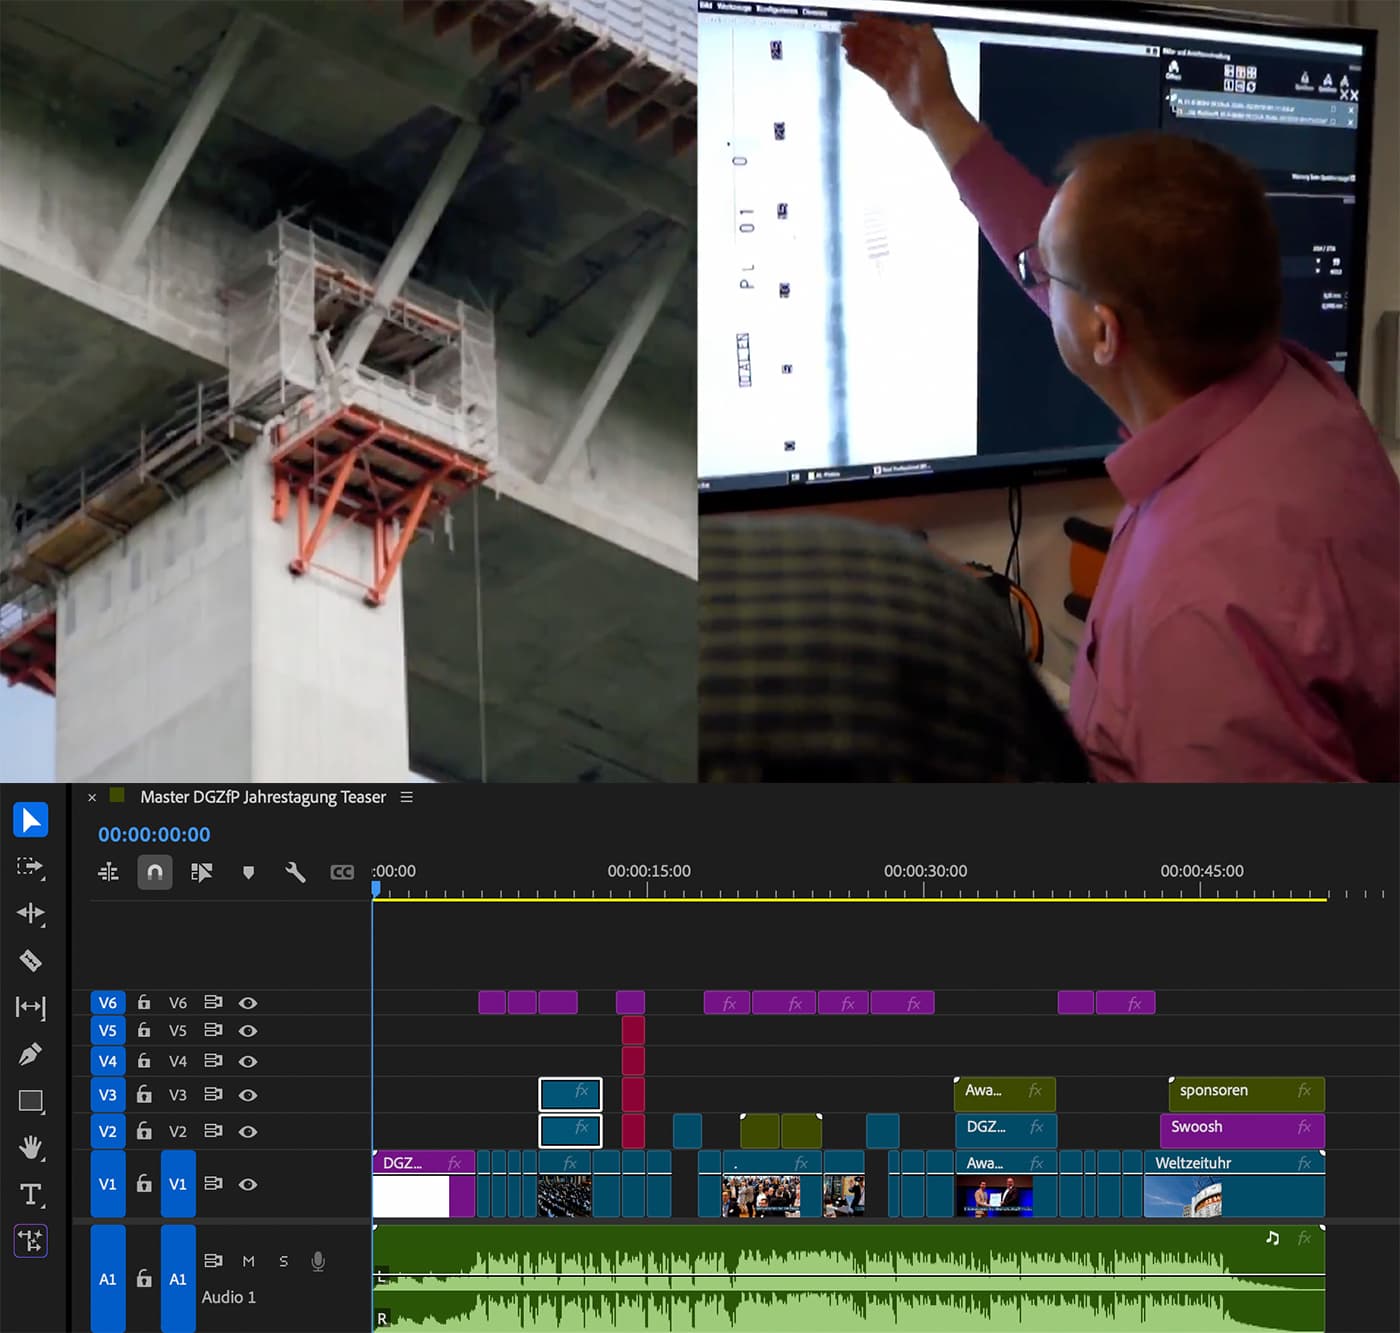Select the Ripple Edit tool
1400x1333 pixels.
click(x=31, y=913)
